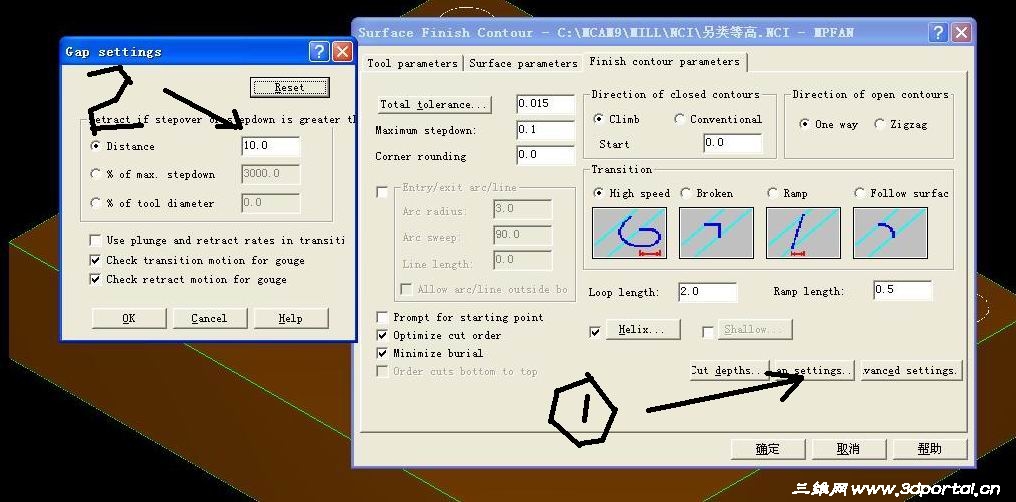Screen dimensions: 1016x502
Task: Switch to Surface parameters tab
Action: pyautogui.click(x=523, y=63)
